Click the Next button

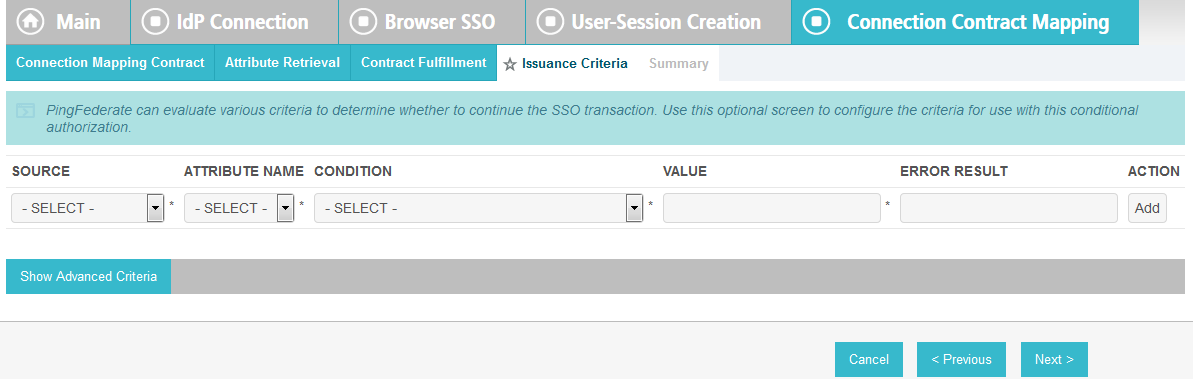pos(1054,359)
